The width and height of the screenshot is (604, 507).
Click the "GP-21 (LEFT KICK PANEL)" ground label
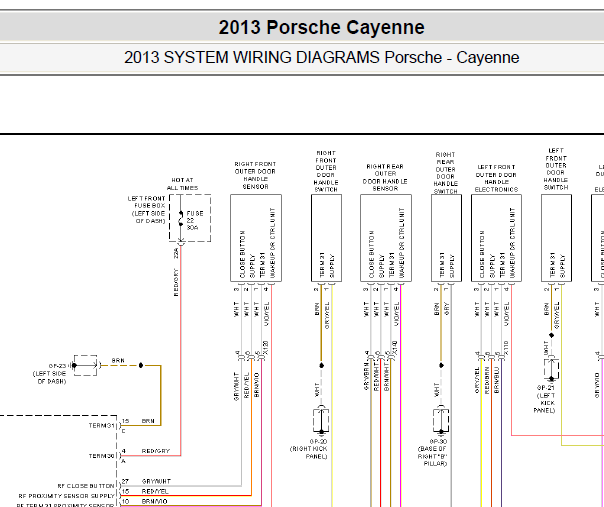[x=545, y=399]
